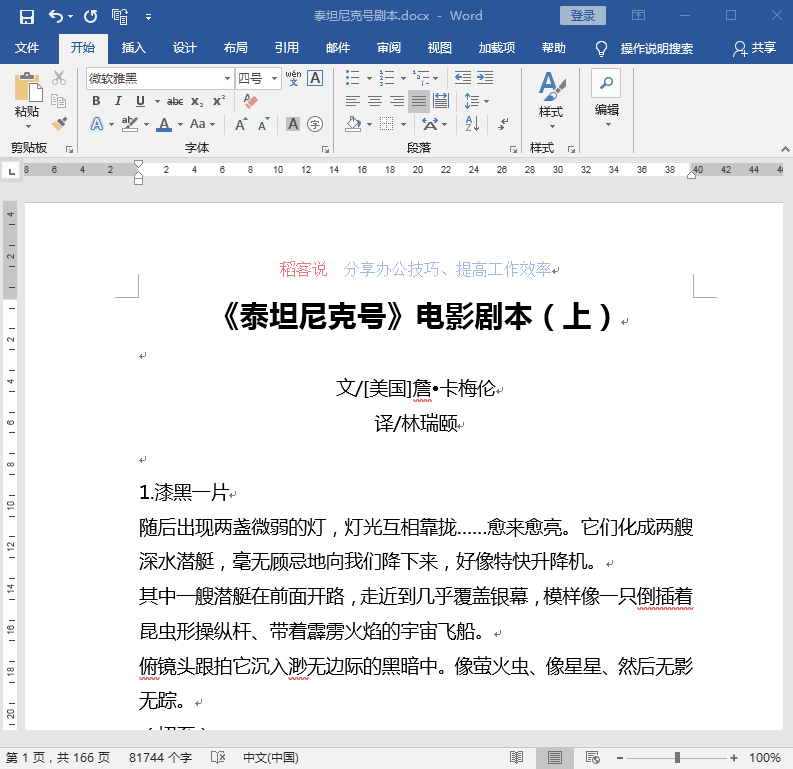
Task: Open the 文件 (File) tab
Action: (x=27, y=48)
